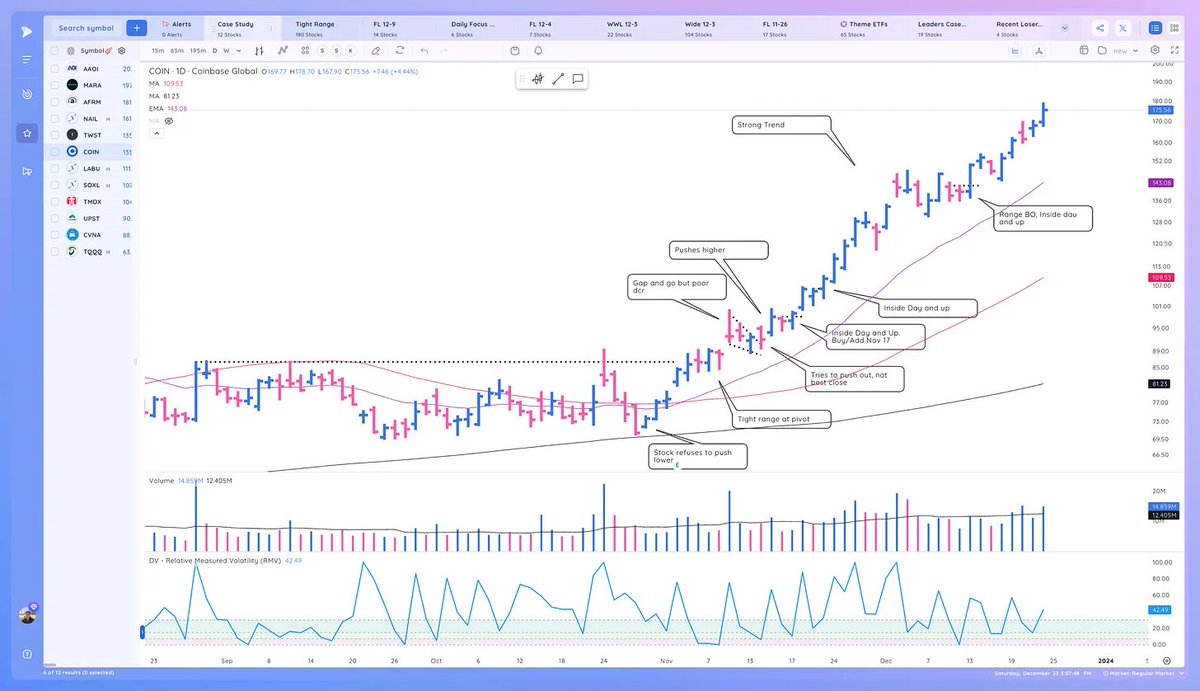Image resolution: width=1200 pixels, height=691 pixels.
Task: Check the AFRM row checkbox
Action: [56, 102]
